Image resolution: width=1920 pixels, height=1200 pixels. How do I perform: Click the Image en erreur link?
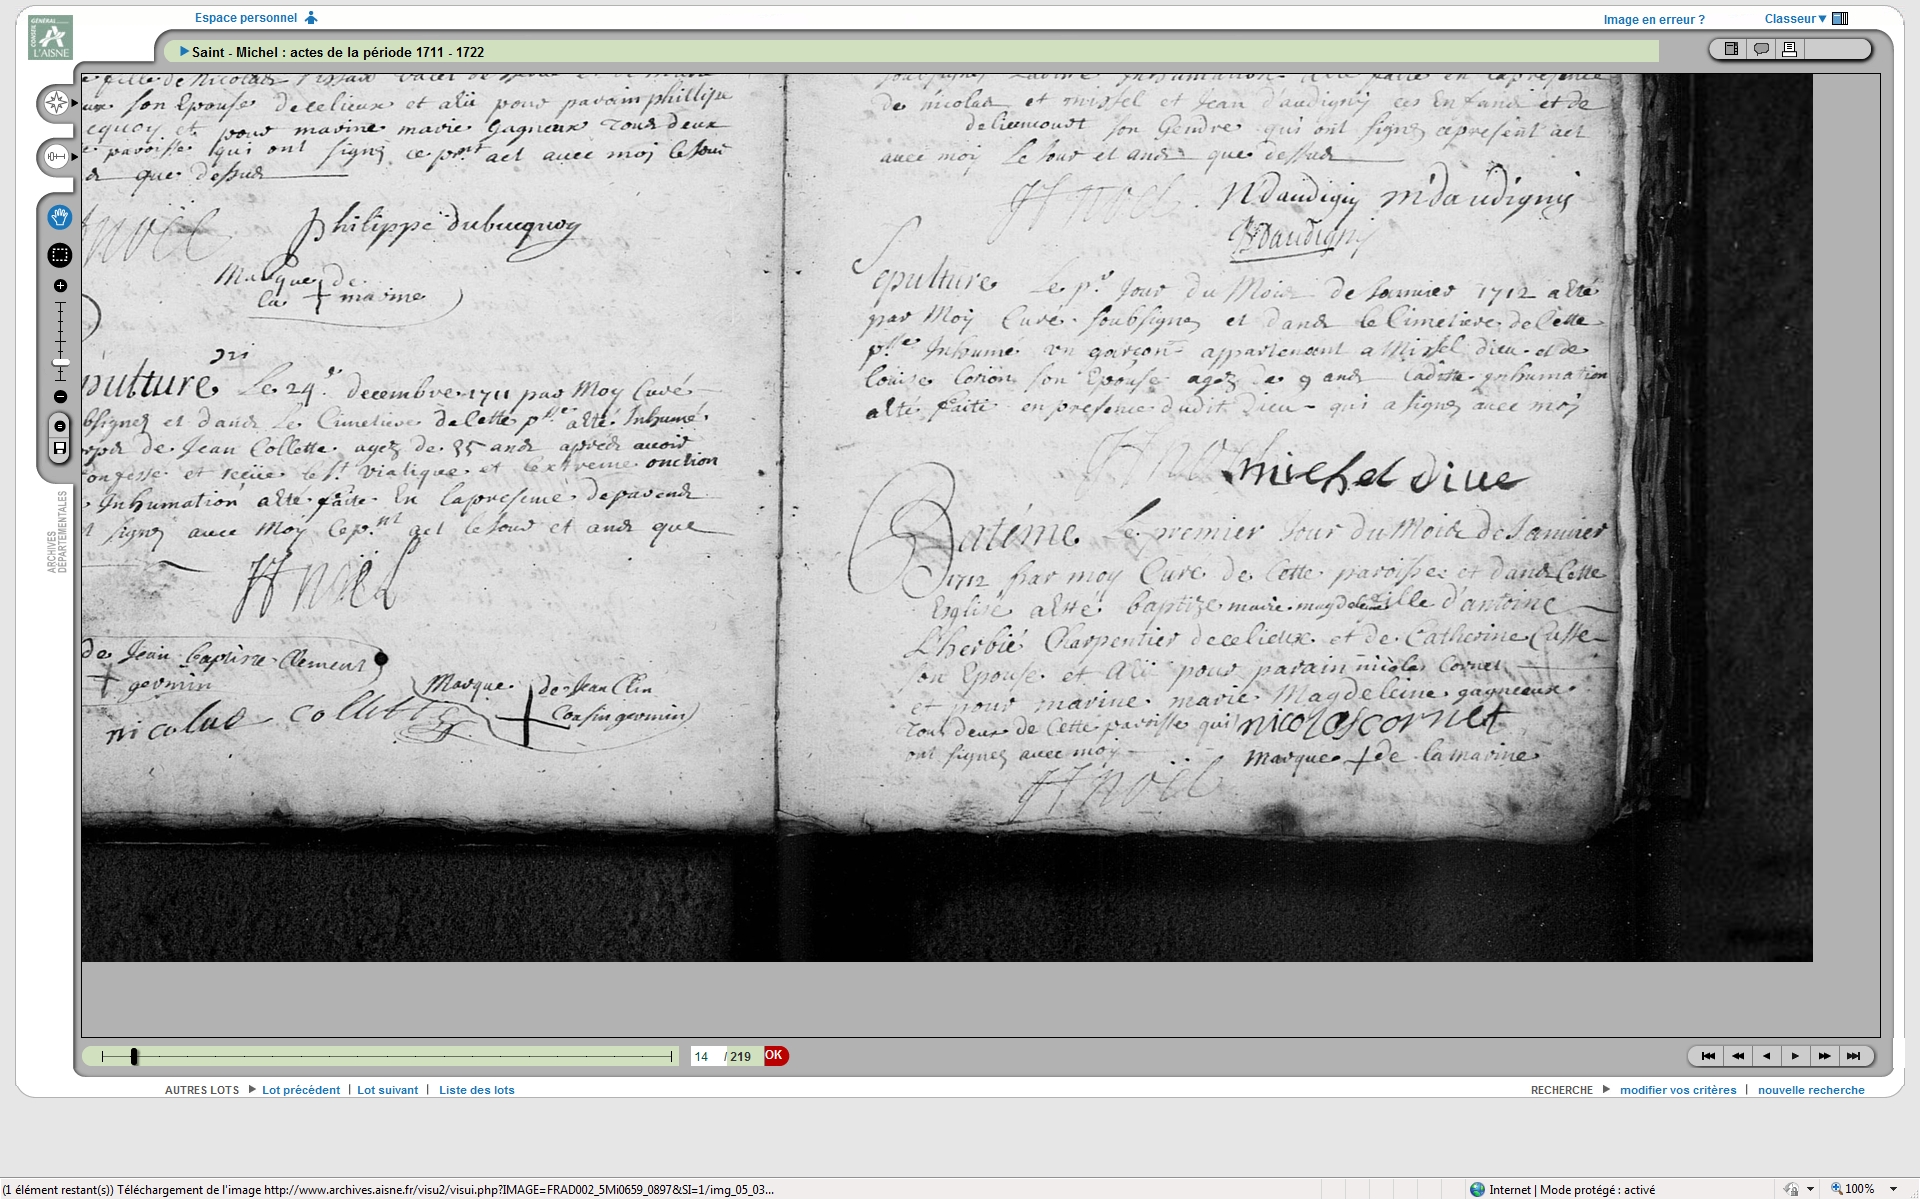click(x=1653, y=19)
